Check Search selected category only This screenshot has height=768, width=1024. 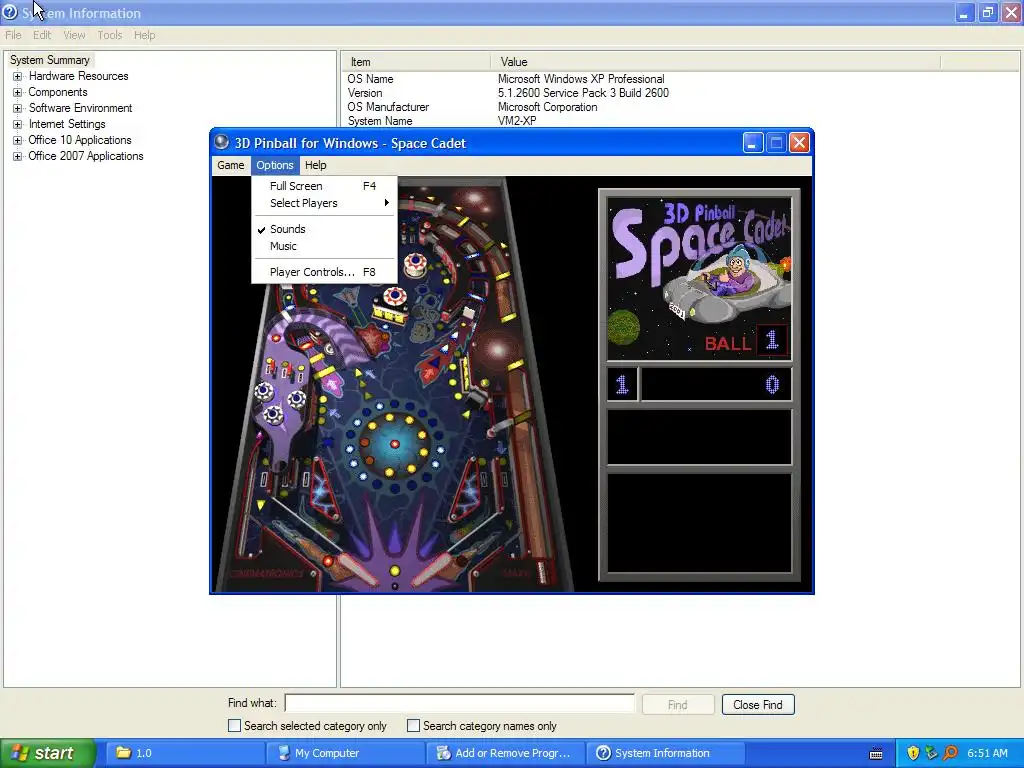coord(234,726)
